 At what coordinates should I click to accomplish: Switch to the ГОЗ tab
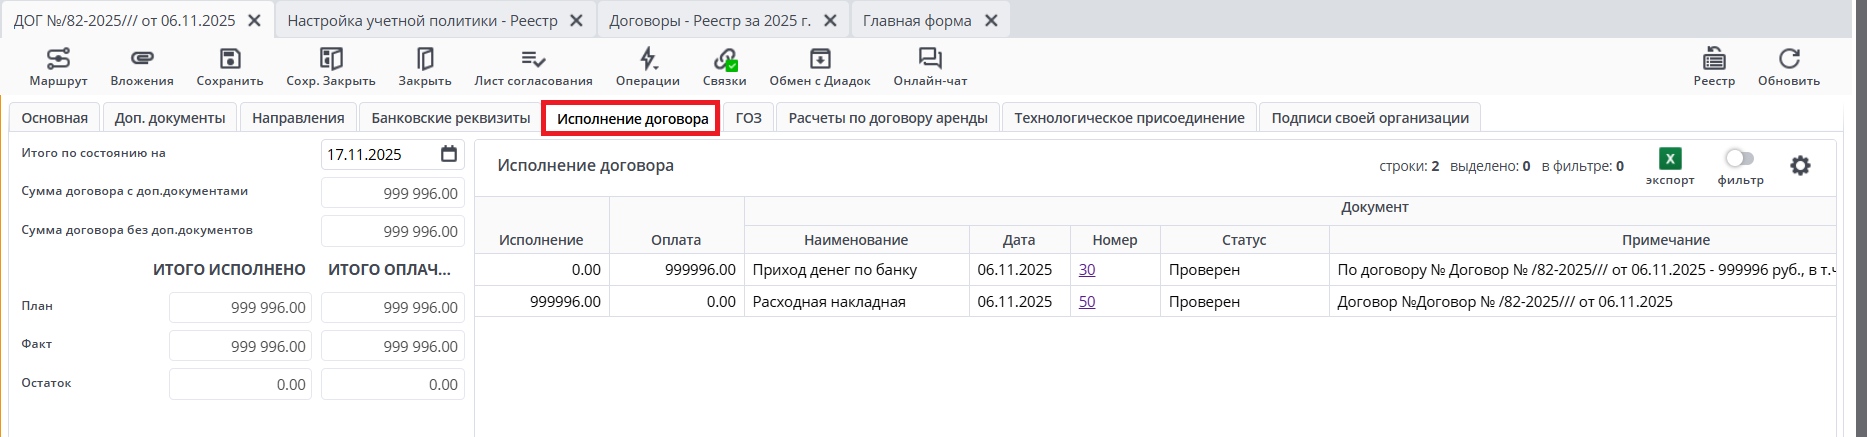click(749, 118)
